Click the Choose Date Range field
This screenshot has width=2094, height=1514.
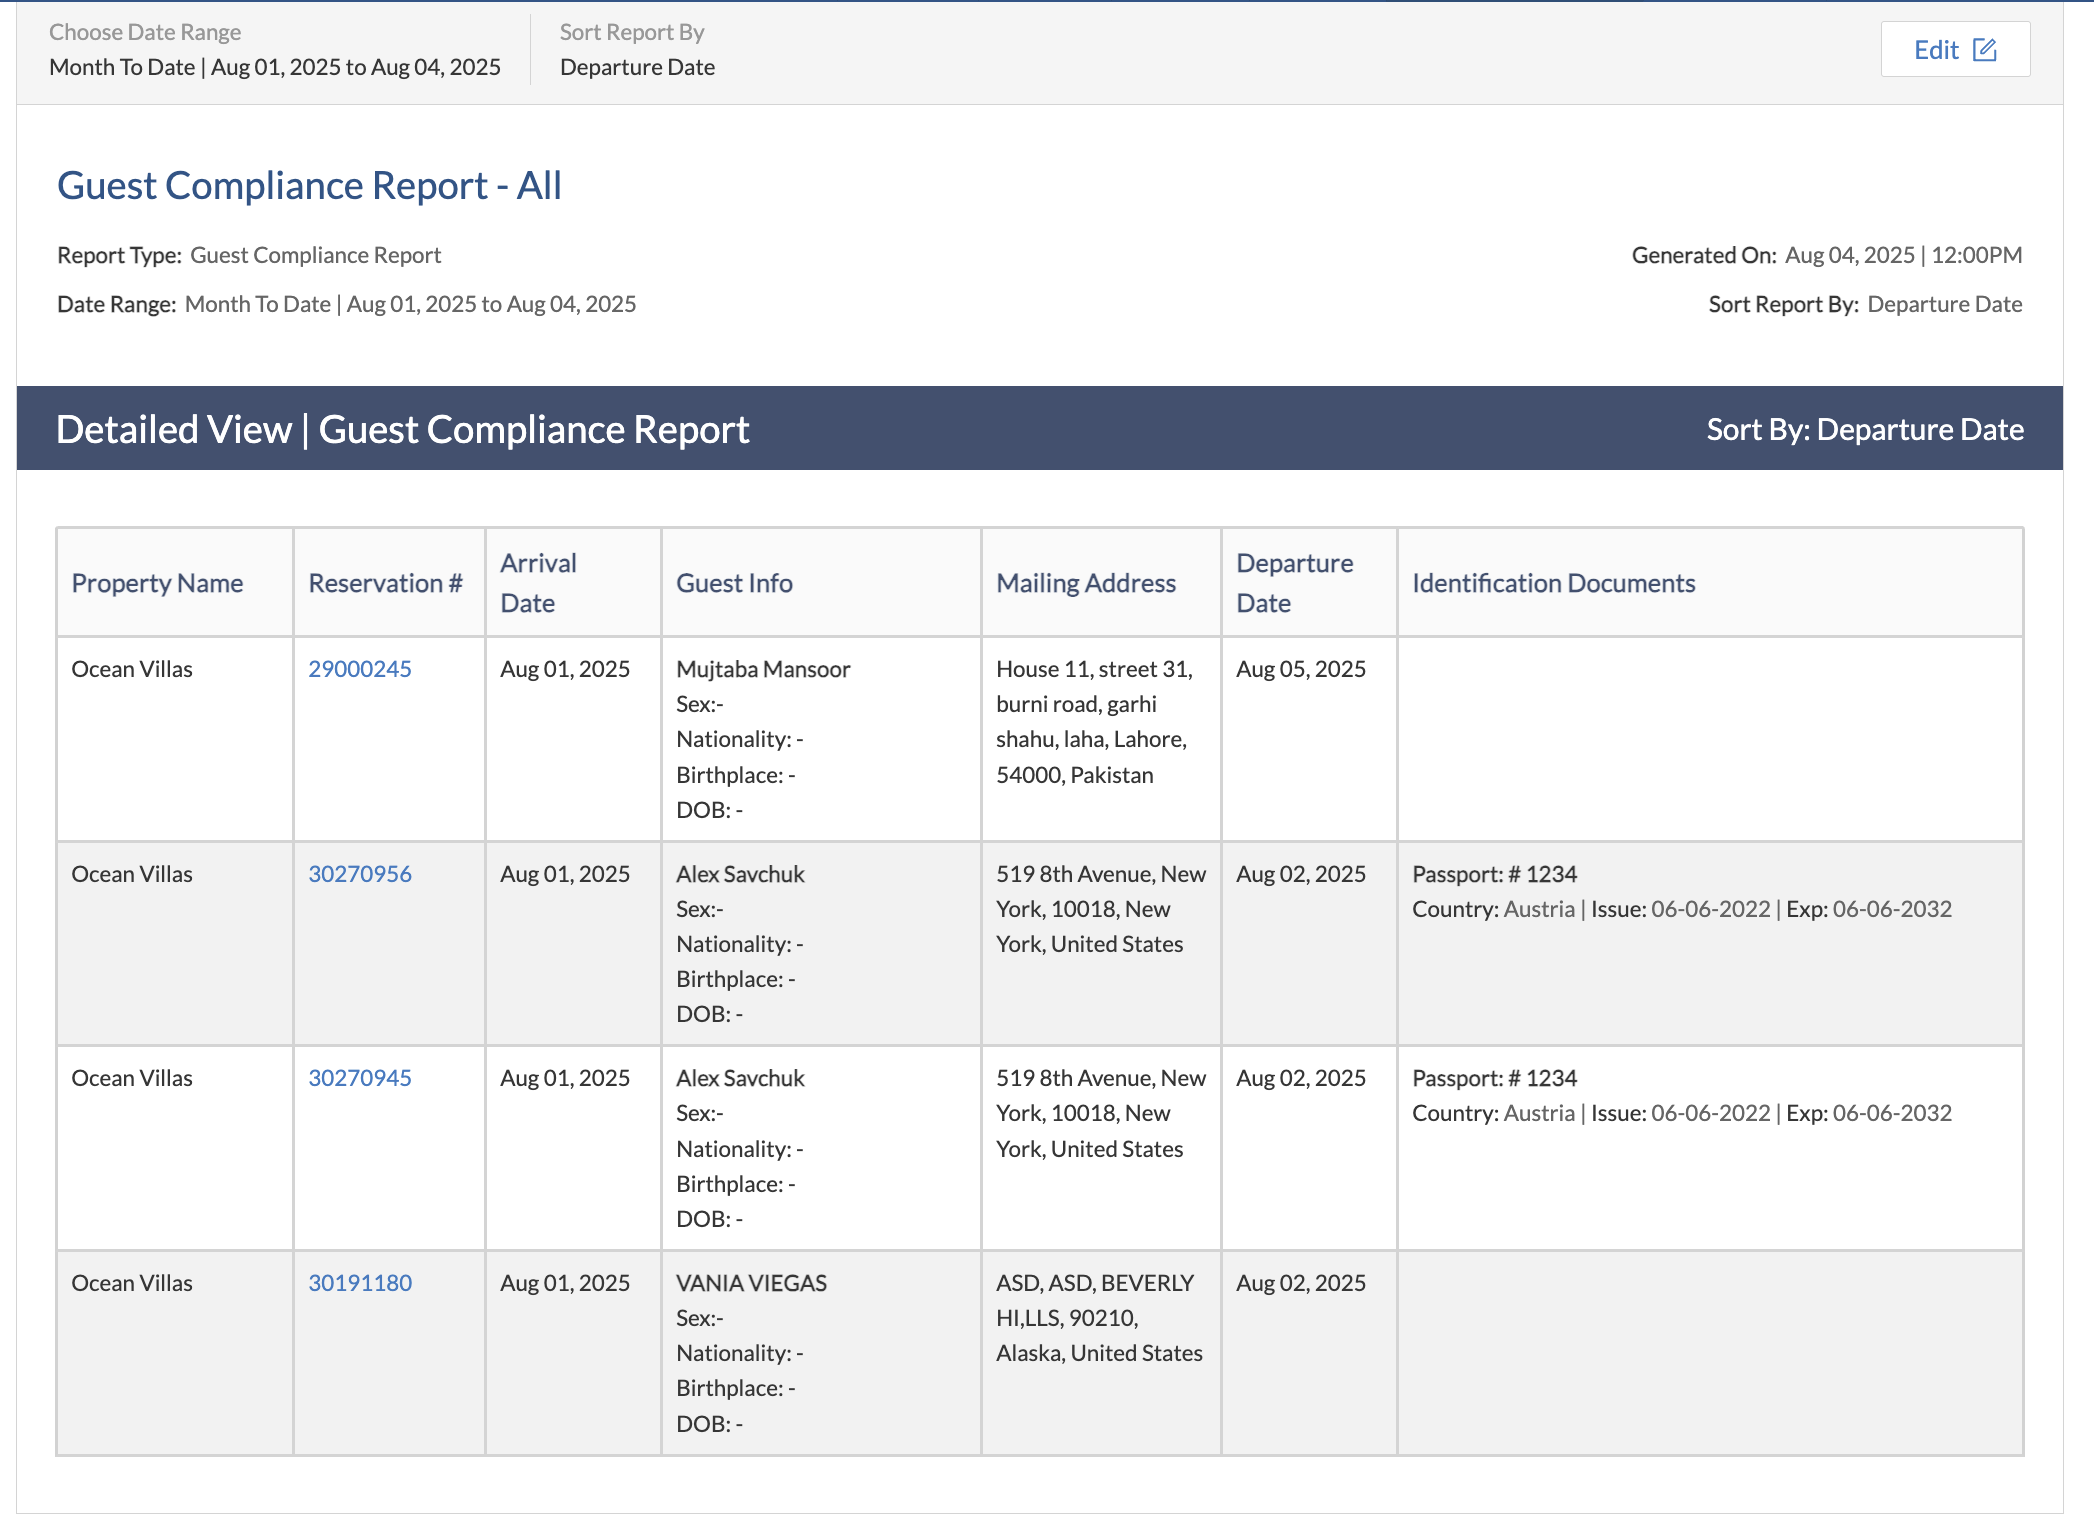pyautogui.click(x=274, y=67)
